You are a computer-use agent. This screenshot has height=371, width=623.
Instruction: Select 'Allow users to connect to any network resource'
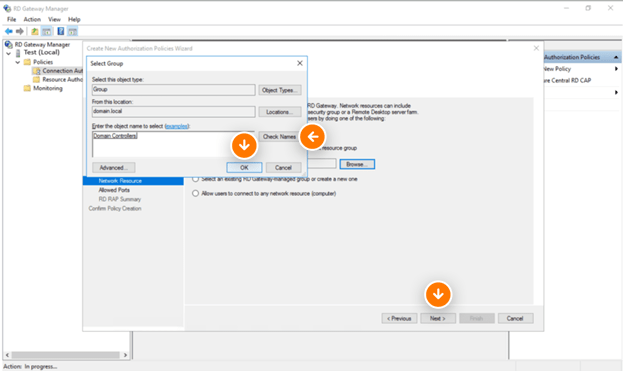(x=195, y=193)
